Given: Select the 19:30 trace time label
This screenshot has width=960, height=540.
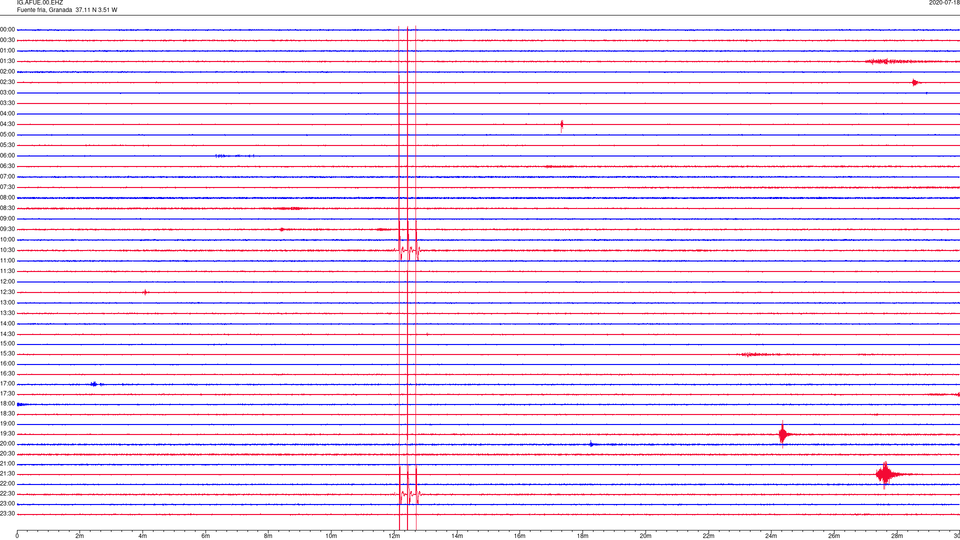Looking at the screenshot, I should click(x=8, y=434).
